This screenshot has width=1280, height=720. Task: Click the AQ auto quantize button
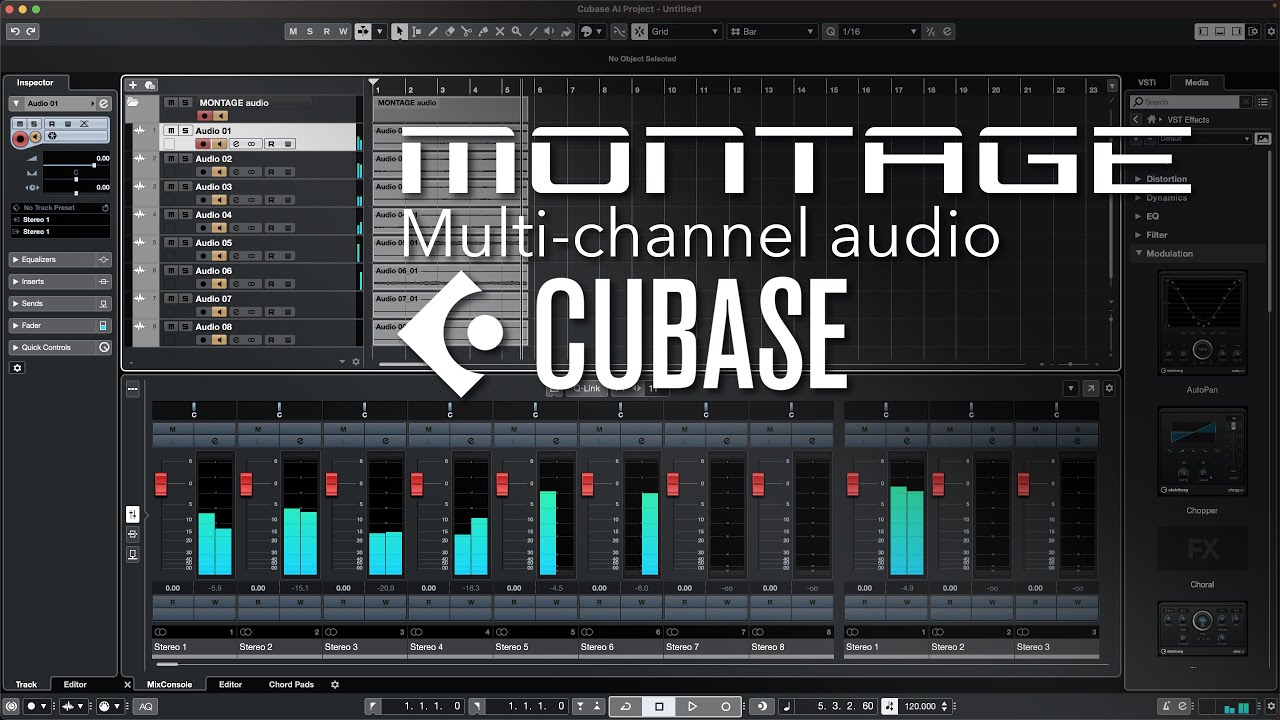(x=146, y=706)
